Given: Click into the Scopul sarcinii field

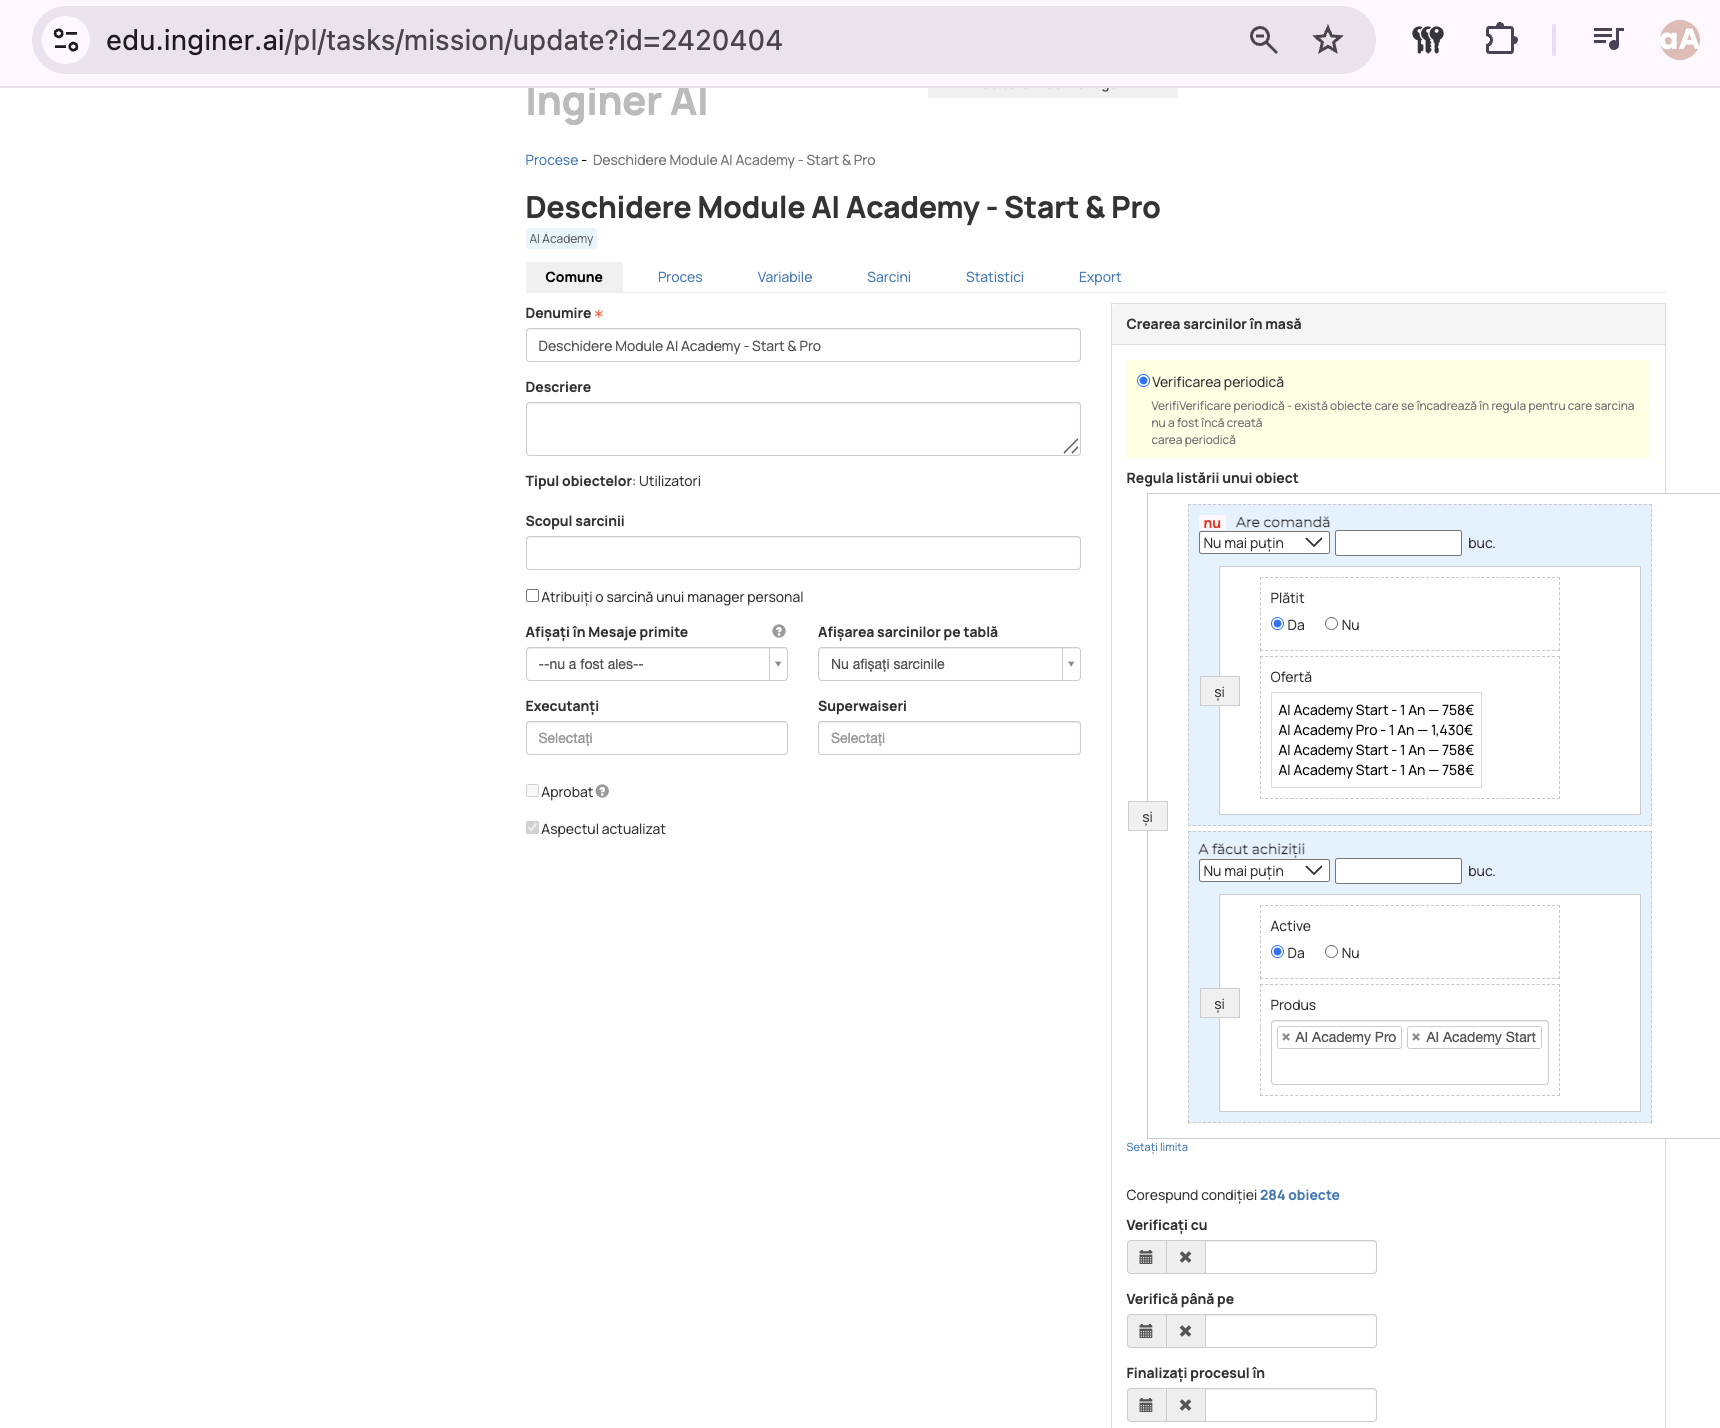Looking at the screenshot, I should click(x=803, y=553).
